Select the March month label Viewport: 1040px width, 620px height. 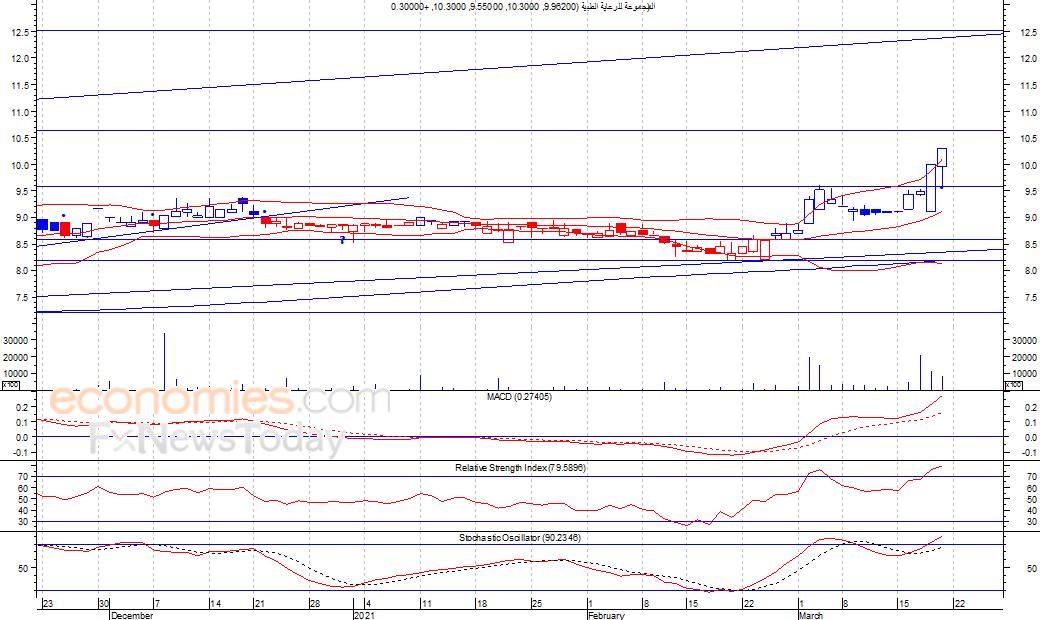coord(811,615)
